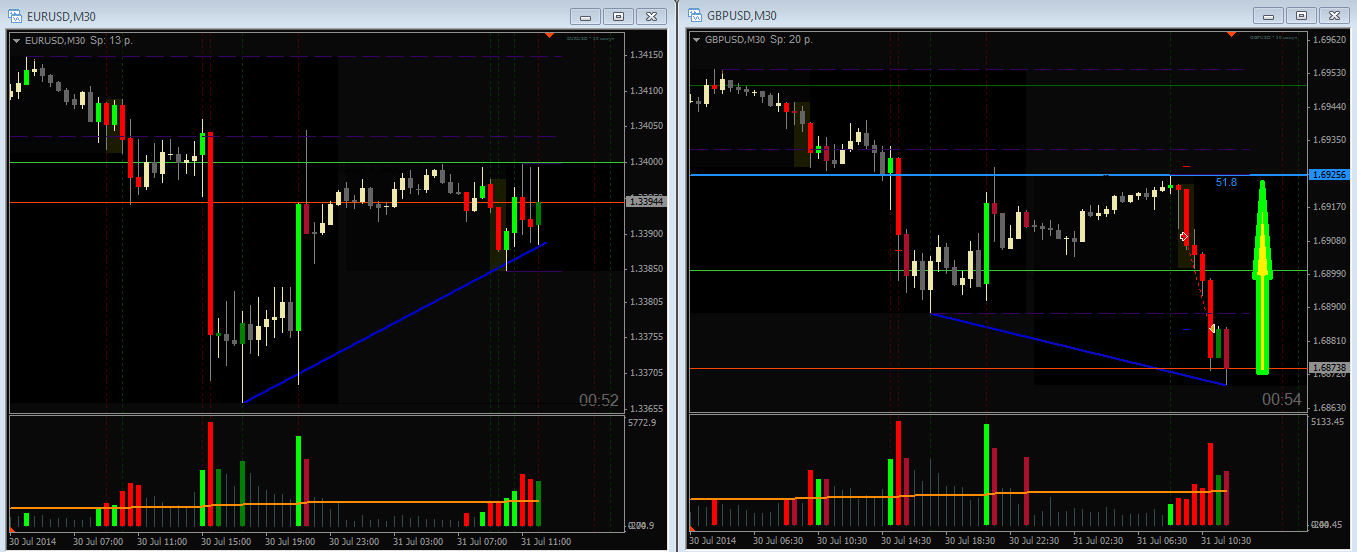Click the EURUSD chart shift orange triangle marker
Viewport: 1357px width, 552px height.
[x=549, y=36]
